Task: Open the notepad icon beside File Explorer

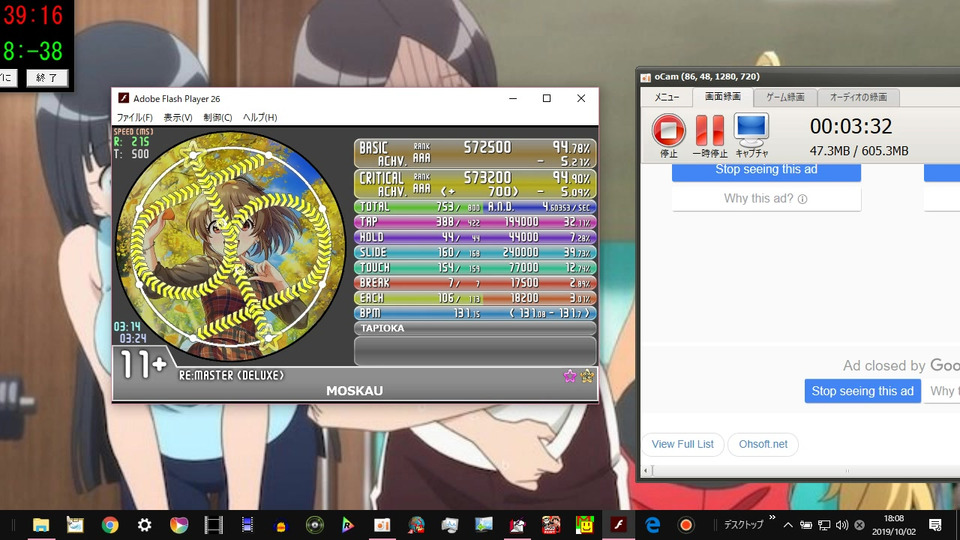Action: [75, 525]
